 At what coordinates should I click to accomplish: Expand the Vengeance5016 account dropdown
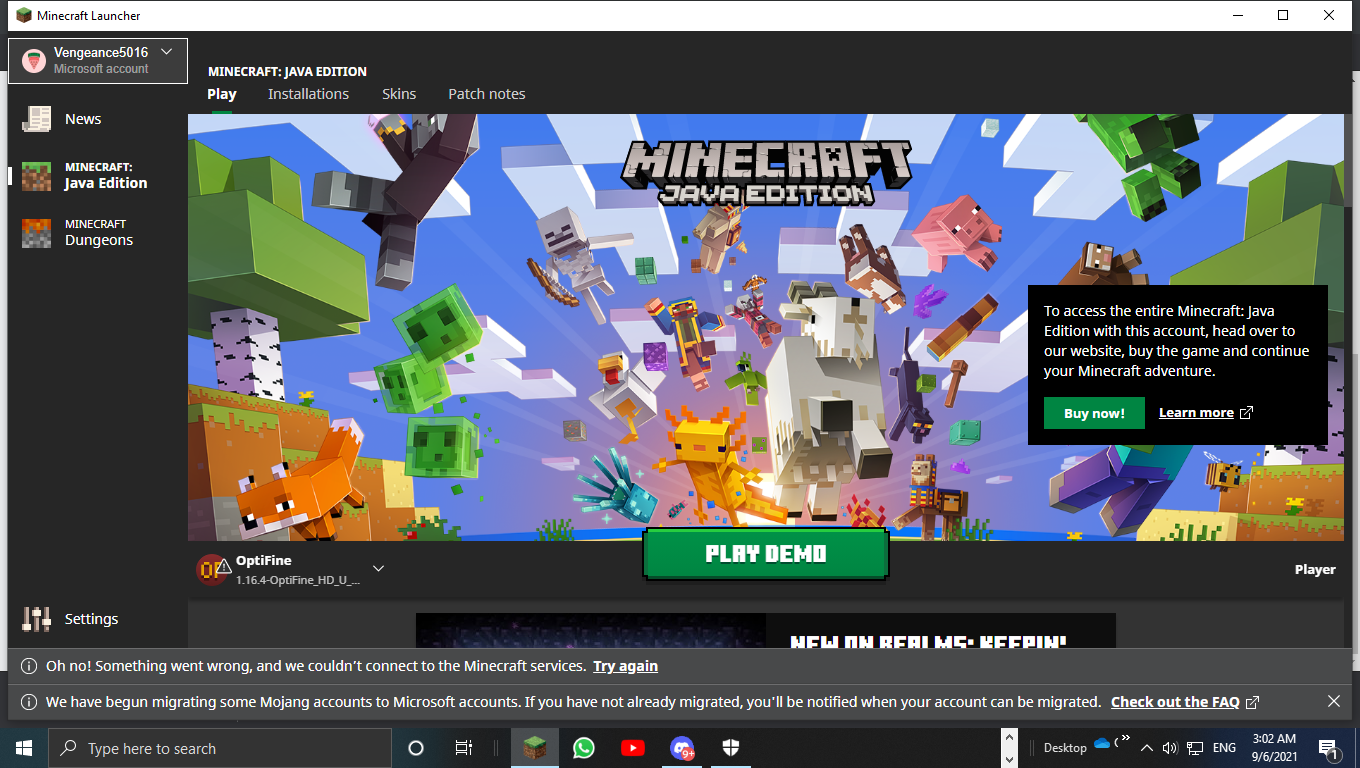point(166,52)
